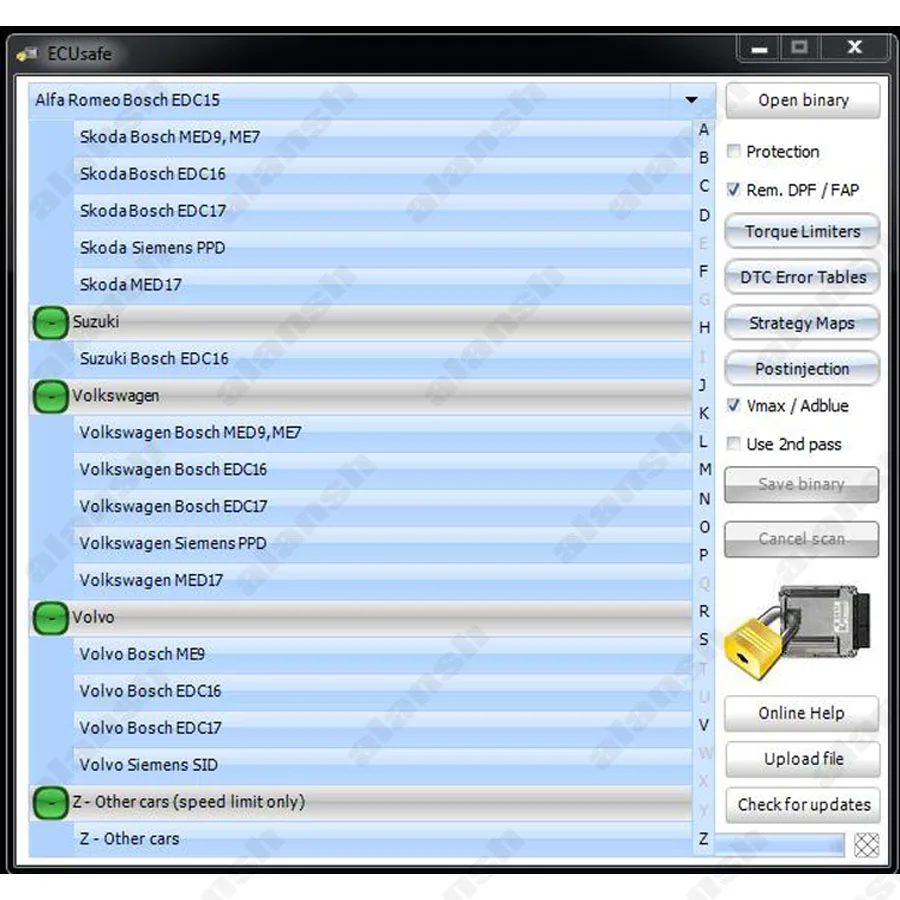Close the ECUsafe window
The width and height of the screenshot is (900, 900).
pyautogui.click(x=854, y=48)
